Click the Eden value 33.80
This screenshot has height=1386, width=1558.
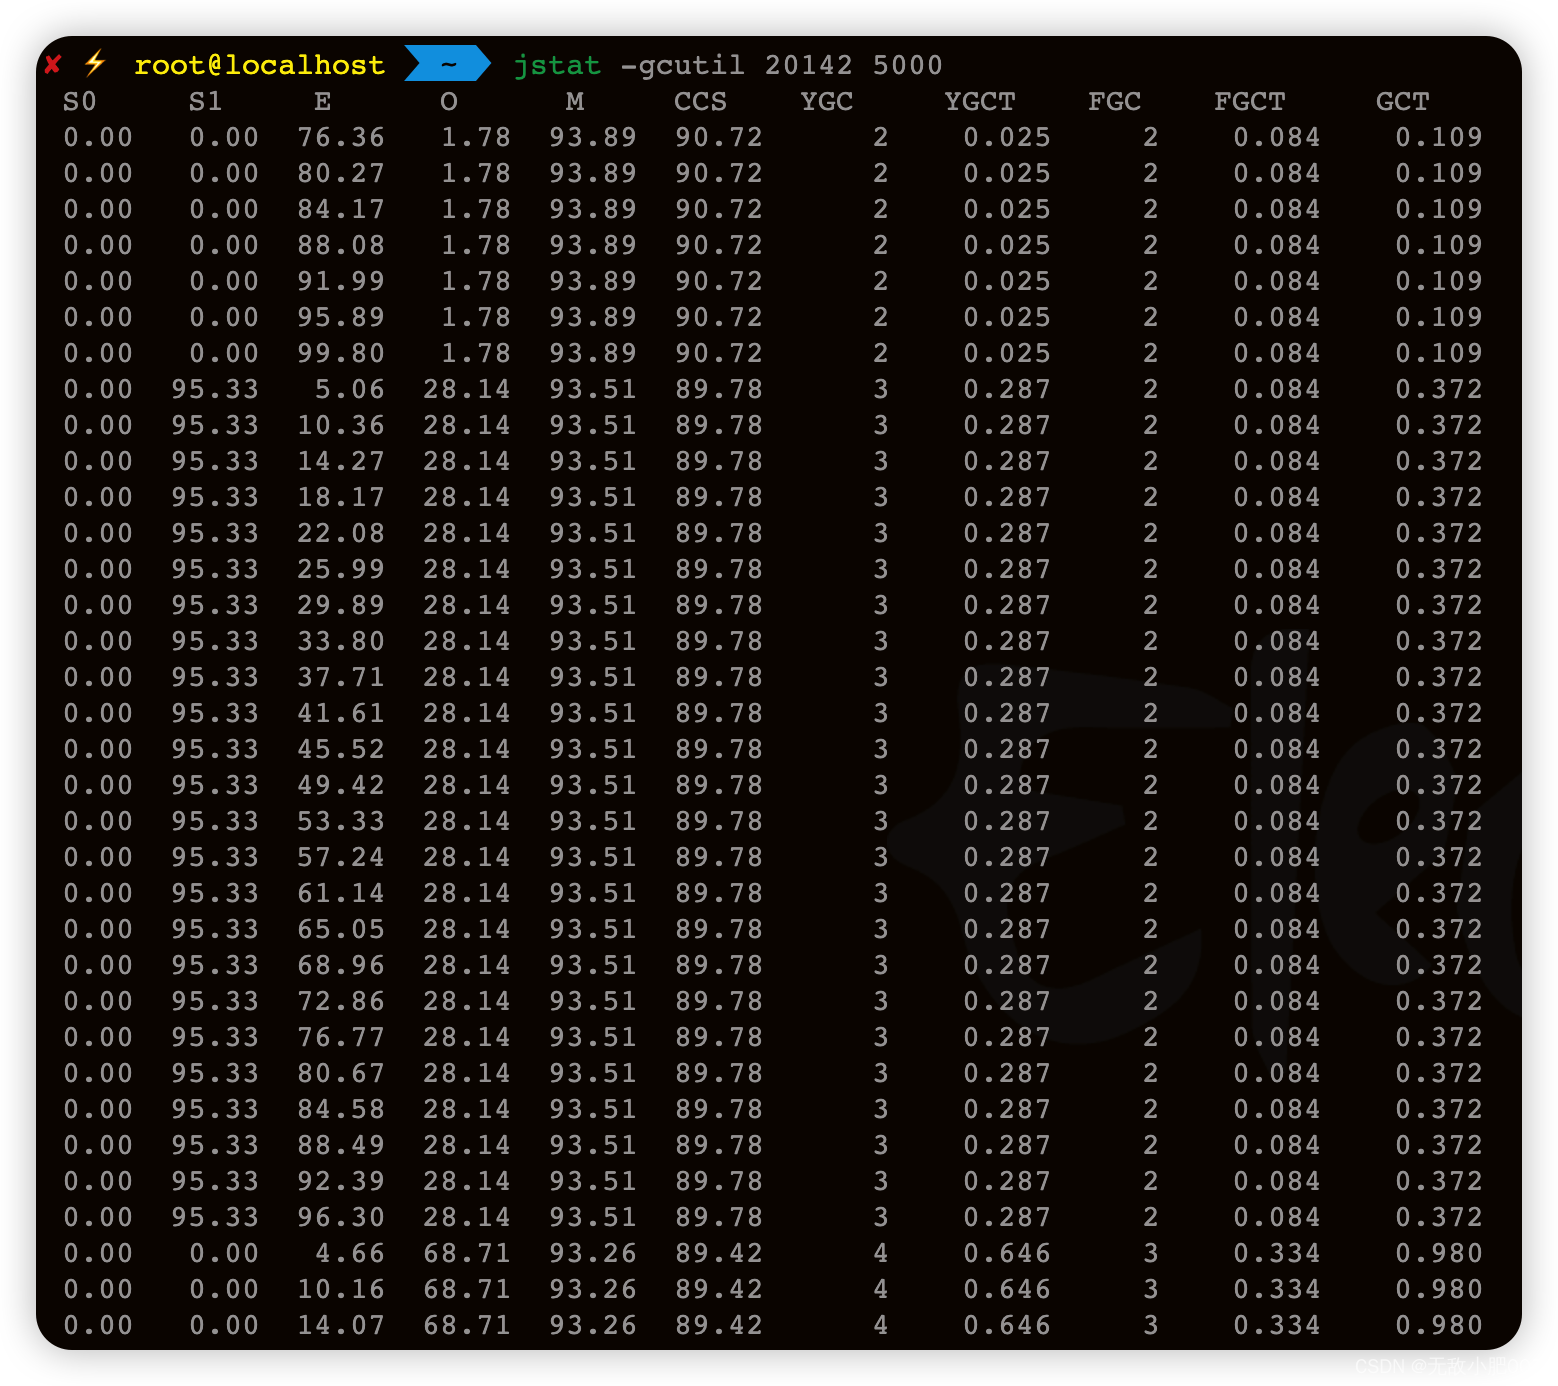341,641
